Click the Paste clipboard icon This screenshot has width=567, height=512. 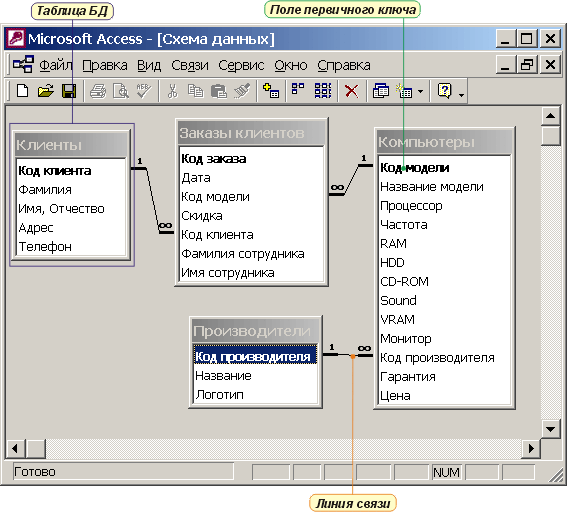tap(219, 91)
